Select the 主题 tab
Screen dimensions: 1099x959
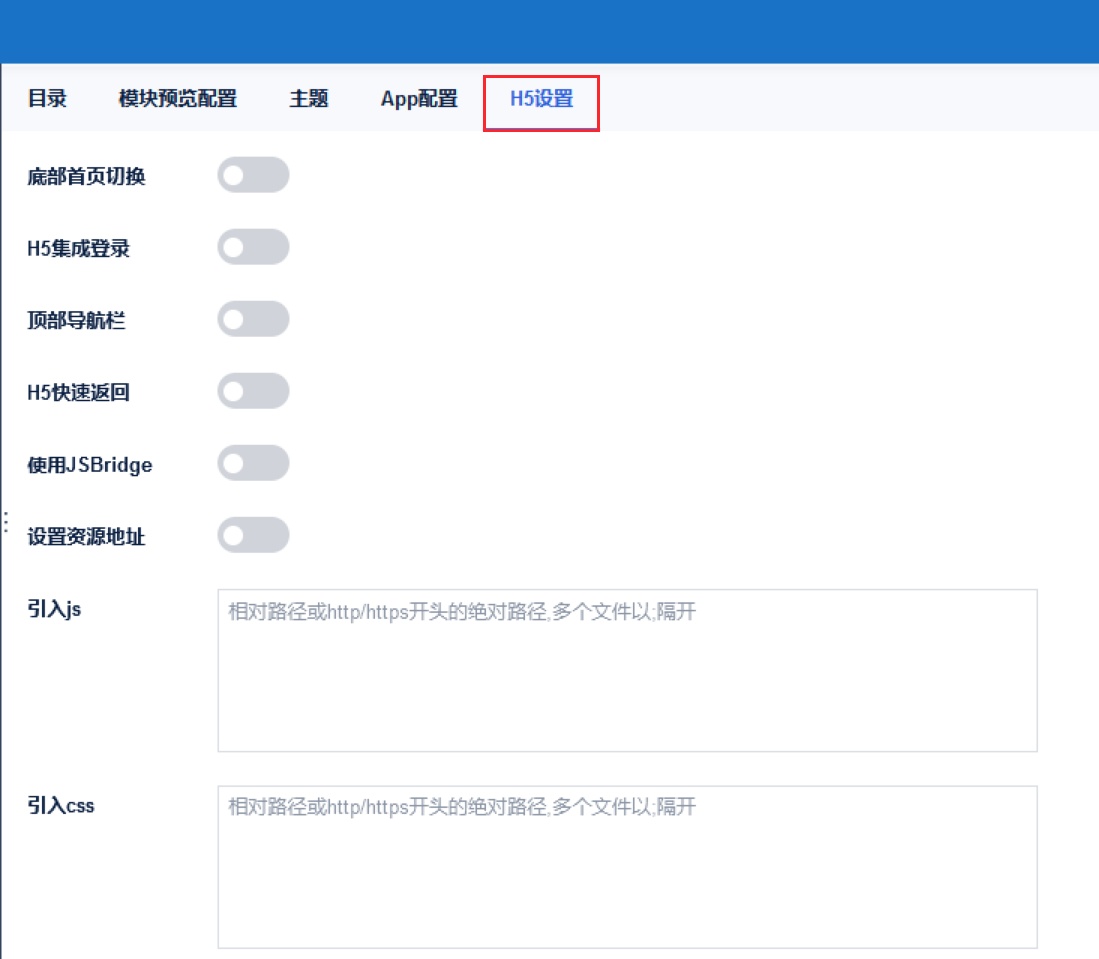[x=309, y=99]
